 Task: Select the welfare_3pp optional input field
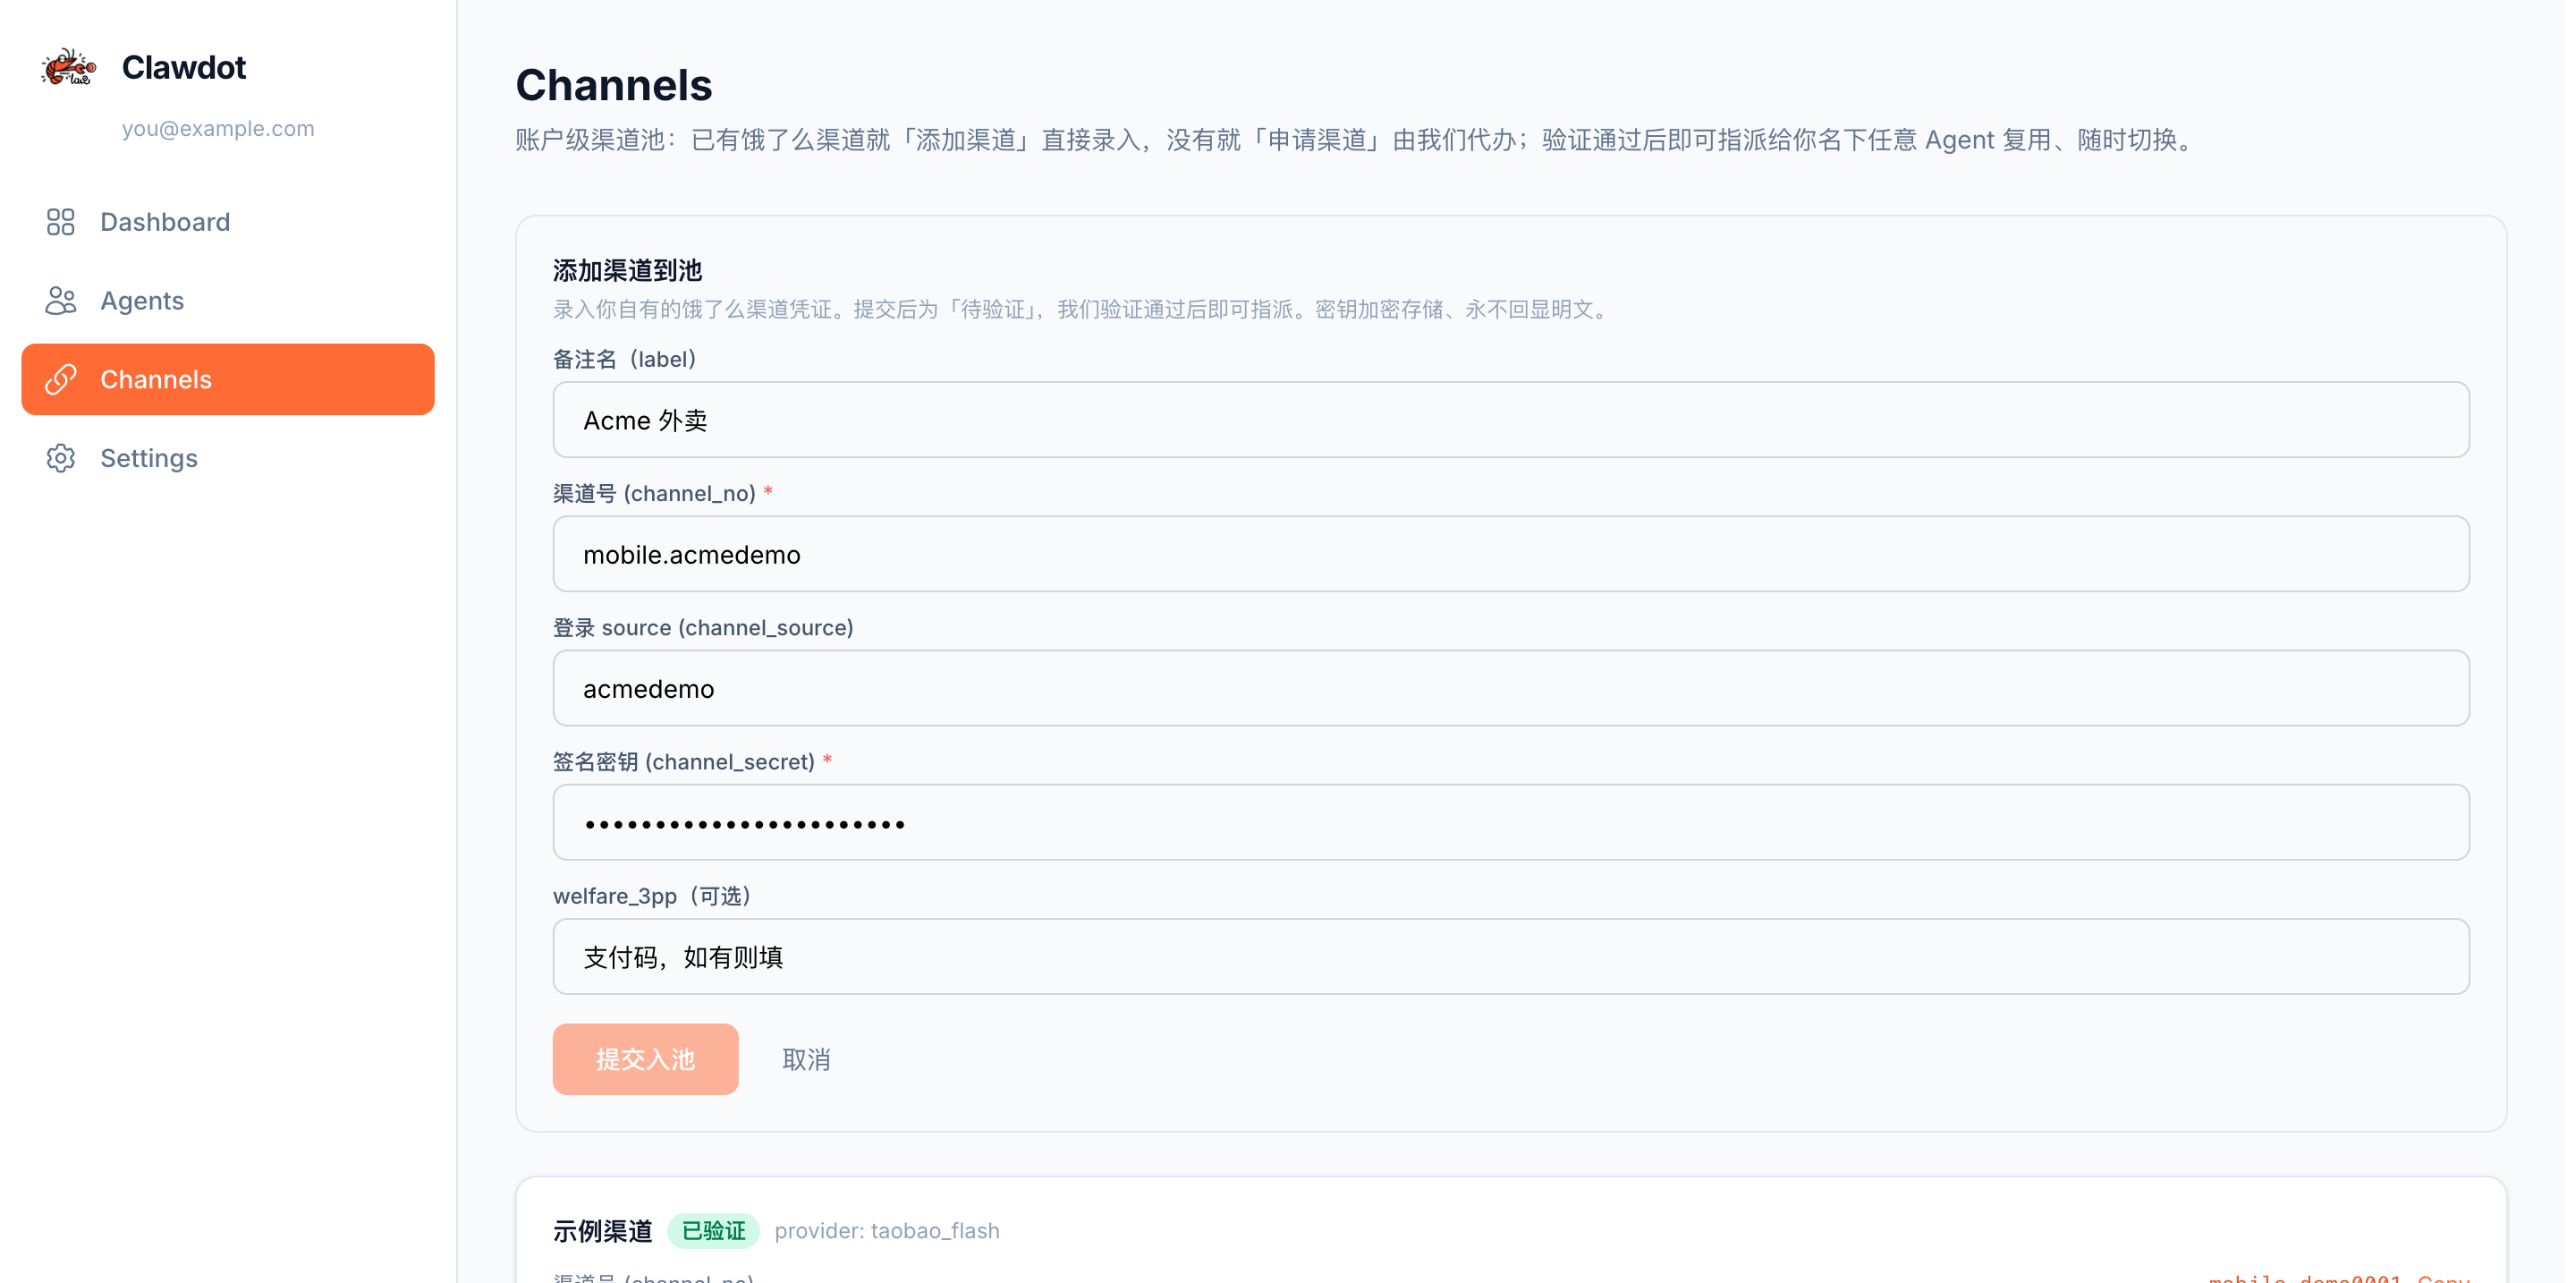coord(1510,956)
